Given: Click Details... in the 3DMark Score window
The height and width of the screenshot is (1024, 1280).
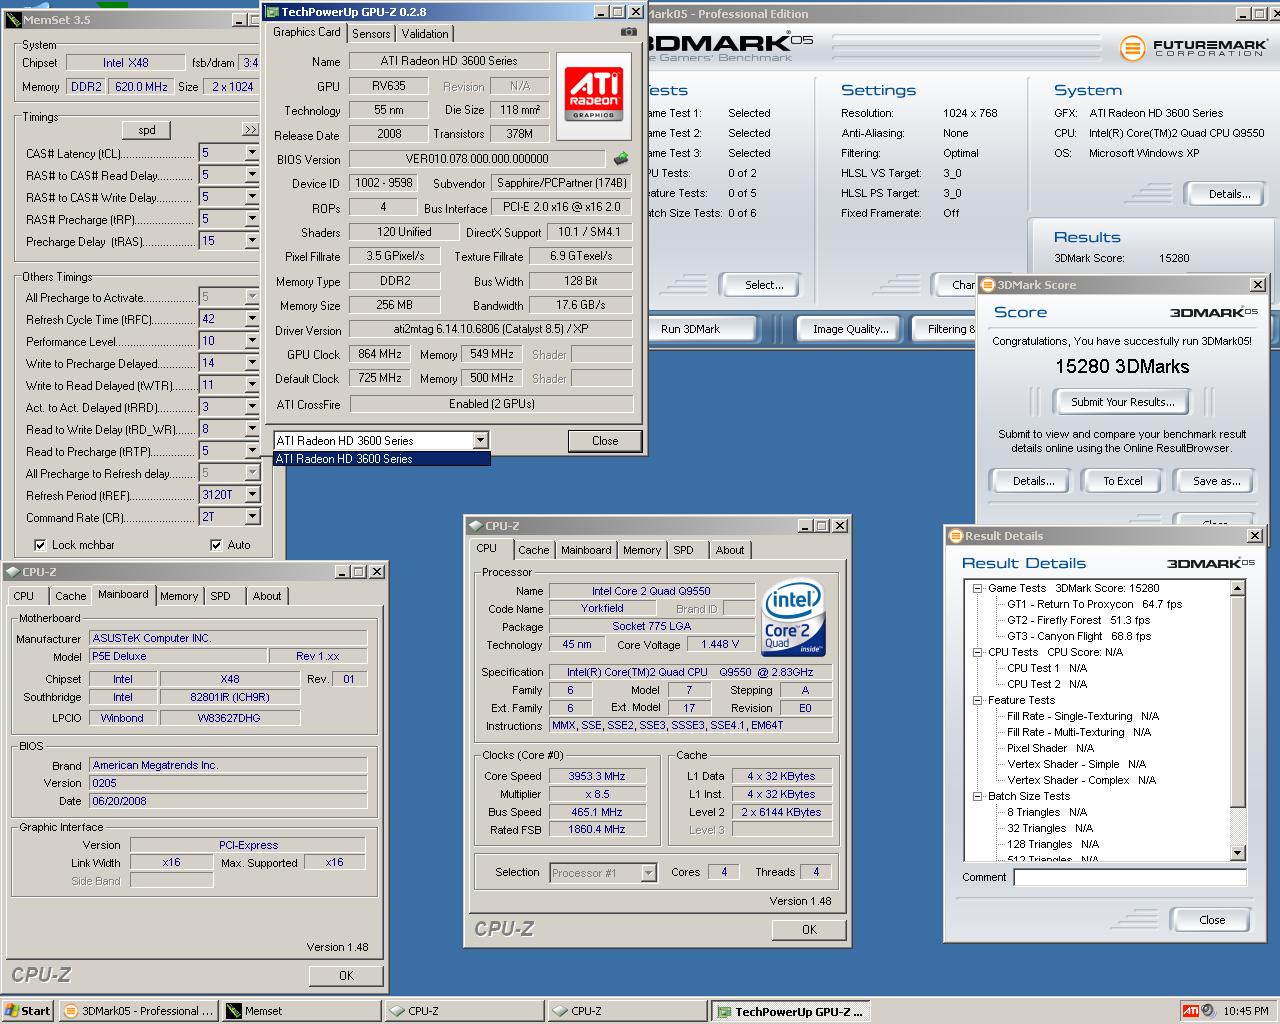Looking at the screenshot, I should pyautogui.click(x=1033, y=481).
